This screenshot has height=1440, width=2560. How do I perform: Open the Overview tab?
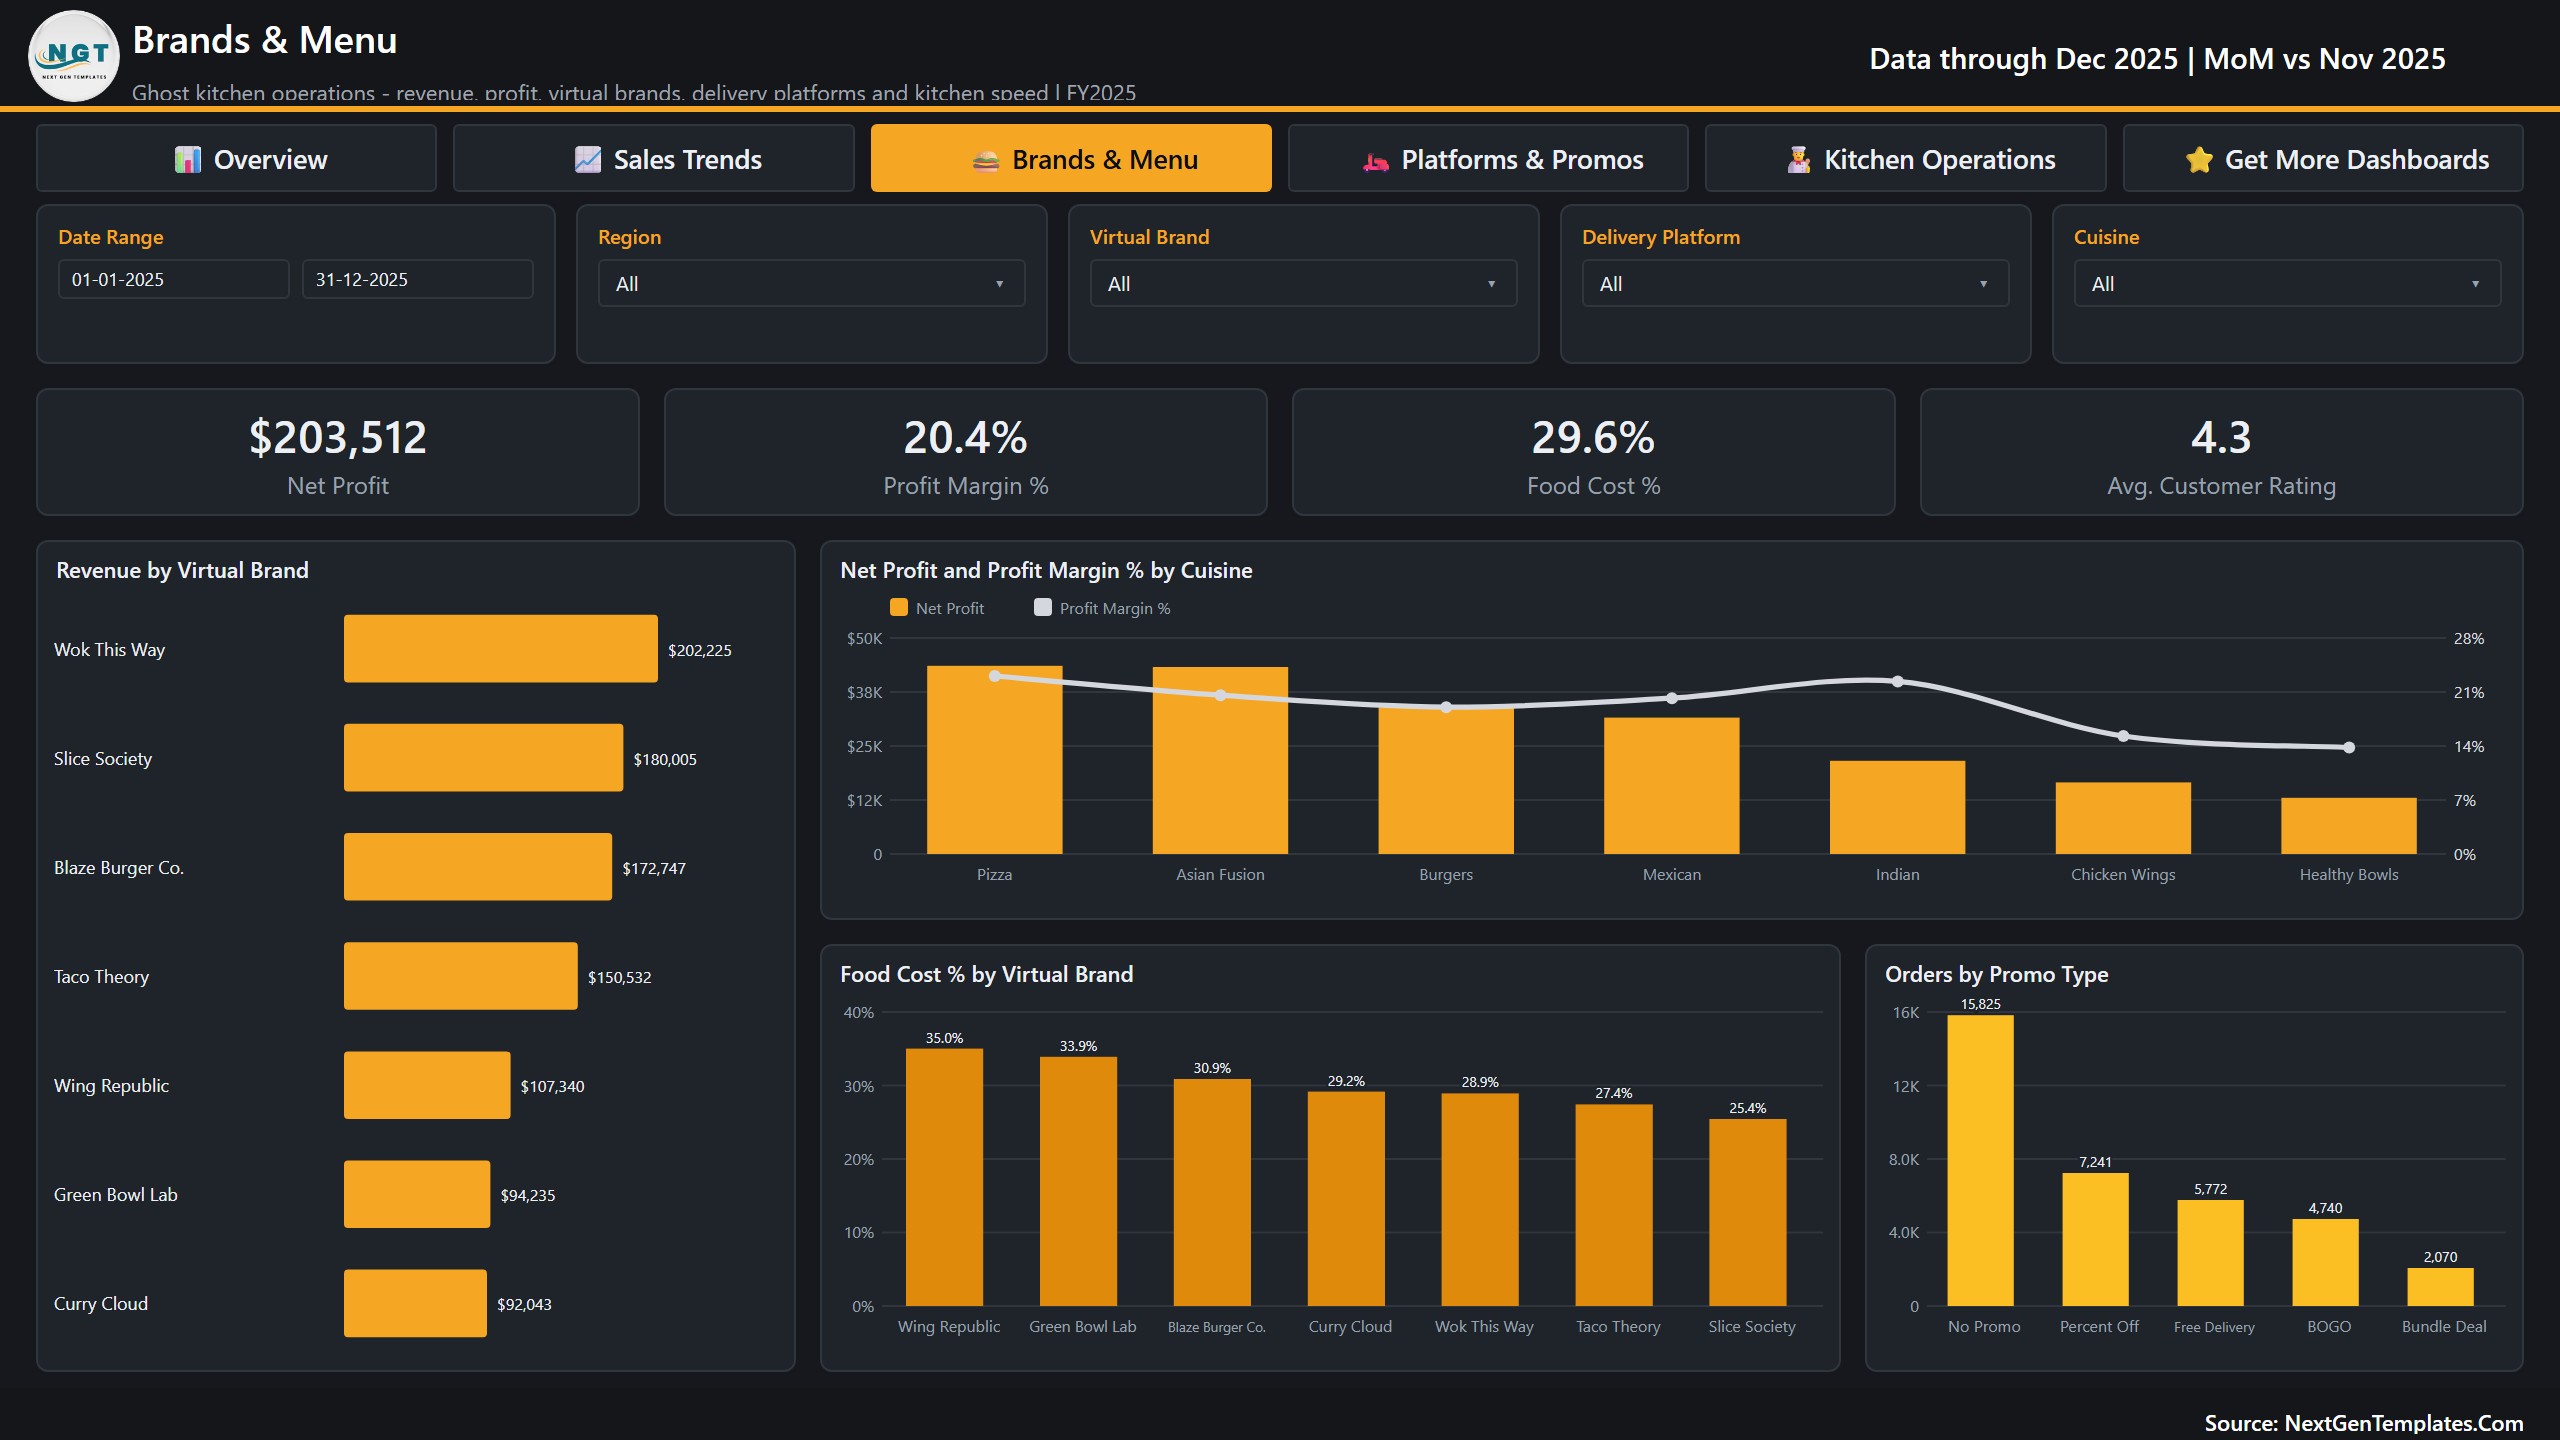pos(236,158)
